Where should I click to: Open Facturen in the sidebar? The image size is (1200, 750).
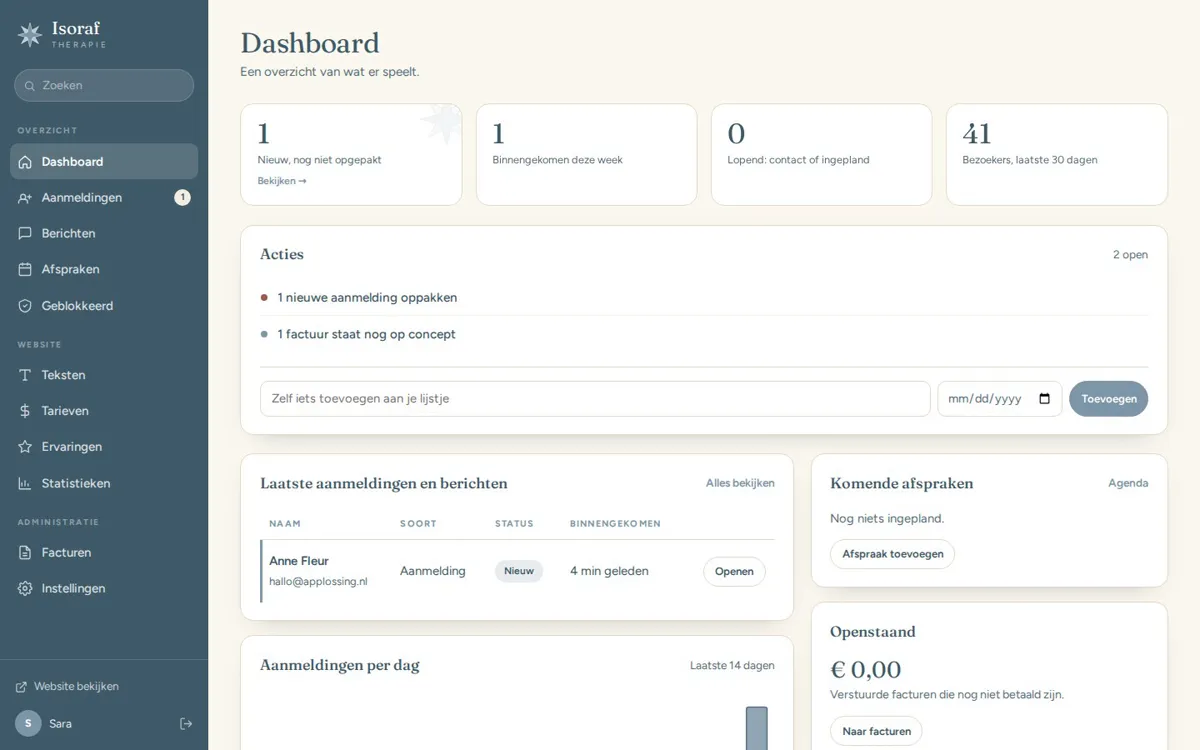pyautogui.click(x=104, y=552)
